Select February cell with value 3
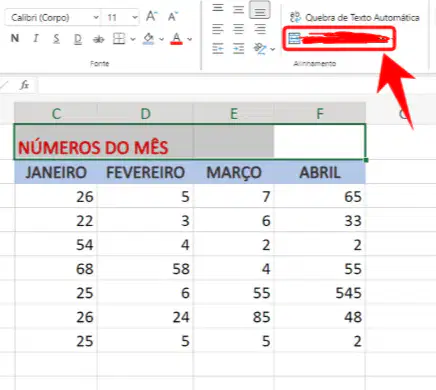The image size is (436, 390). [x=145, y=220]
